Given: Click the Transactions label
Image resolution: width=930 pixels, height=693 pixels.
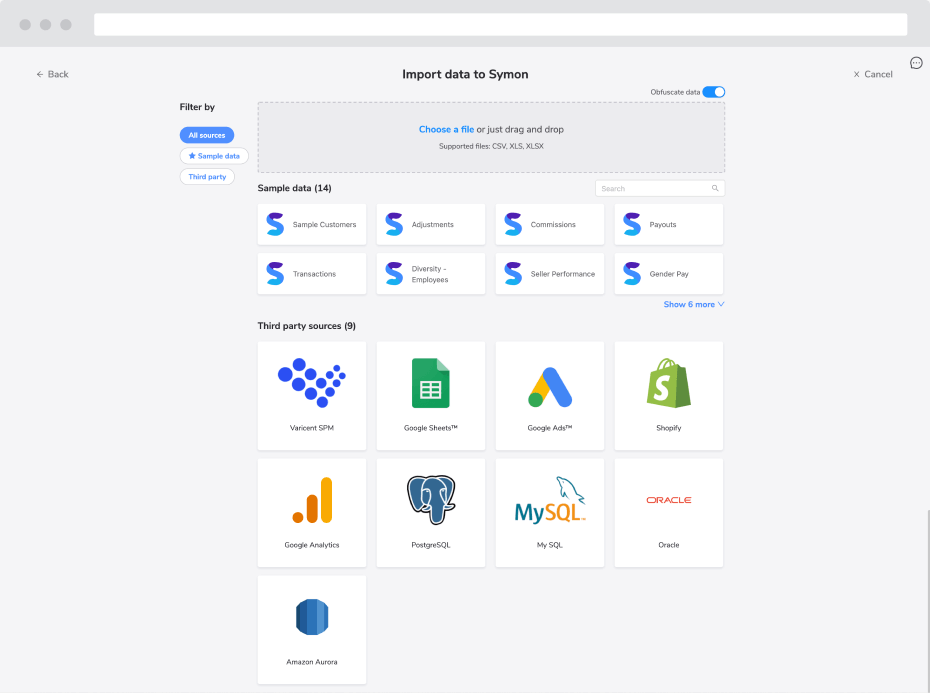Looking at the screenshot, I should click(314, 274).
